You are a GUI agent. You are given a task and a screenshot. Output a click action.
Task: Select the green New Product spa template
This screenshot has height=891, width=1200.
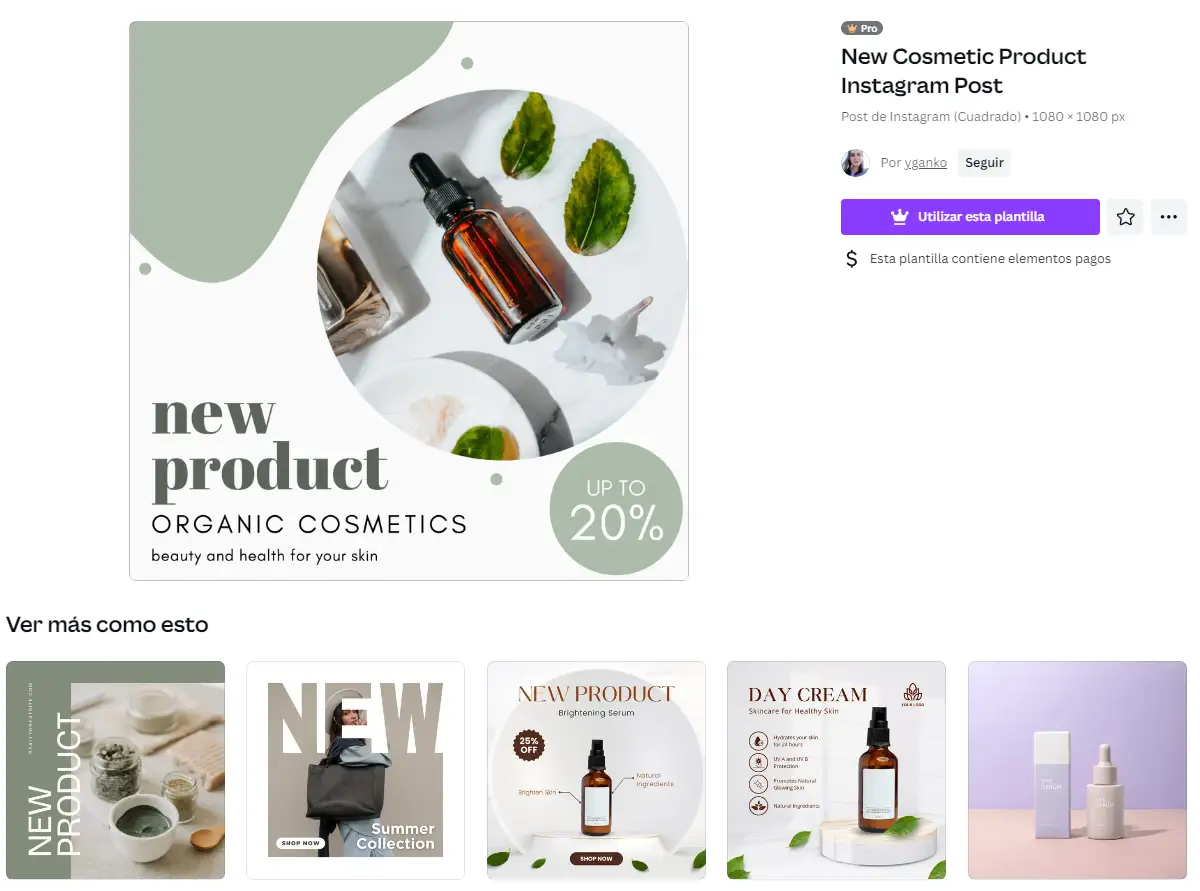pyautogui.click(x=115, y=770)
